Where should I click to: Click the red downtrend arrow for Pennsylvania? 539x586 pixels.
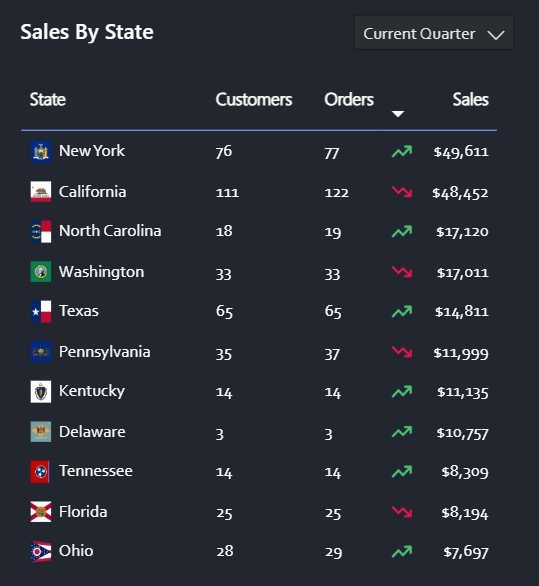[402, 352]
